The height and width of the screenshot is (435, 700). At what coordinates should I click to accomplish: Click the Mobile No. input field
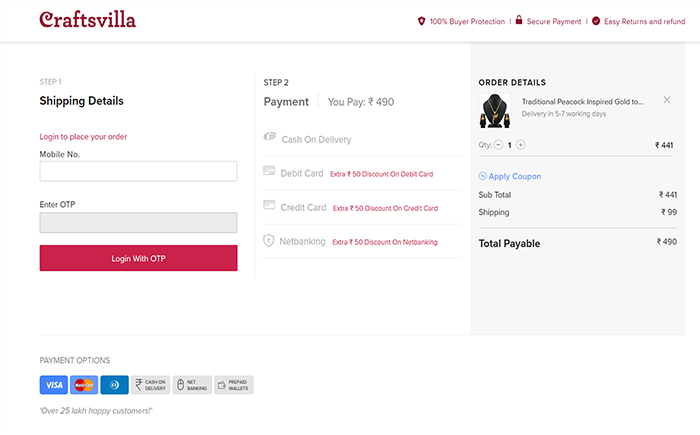(x=138, y=171)
